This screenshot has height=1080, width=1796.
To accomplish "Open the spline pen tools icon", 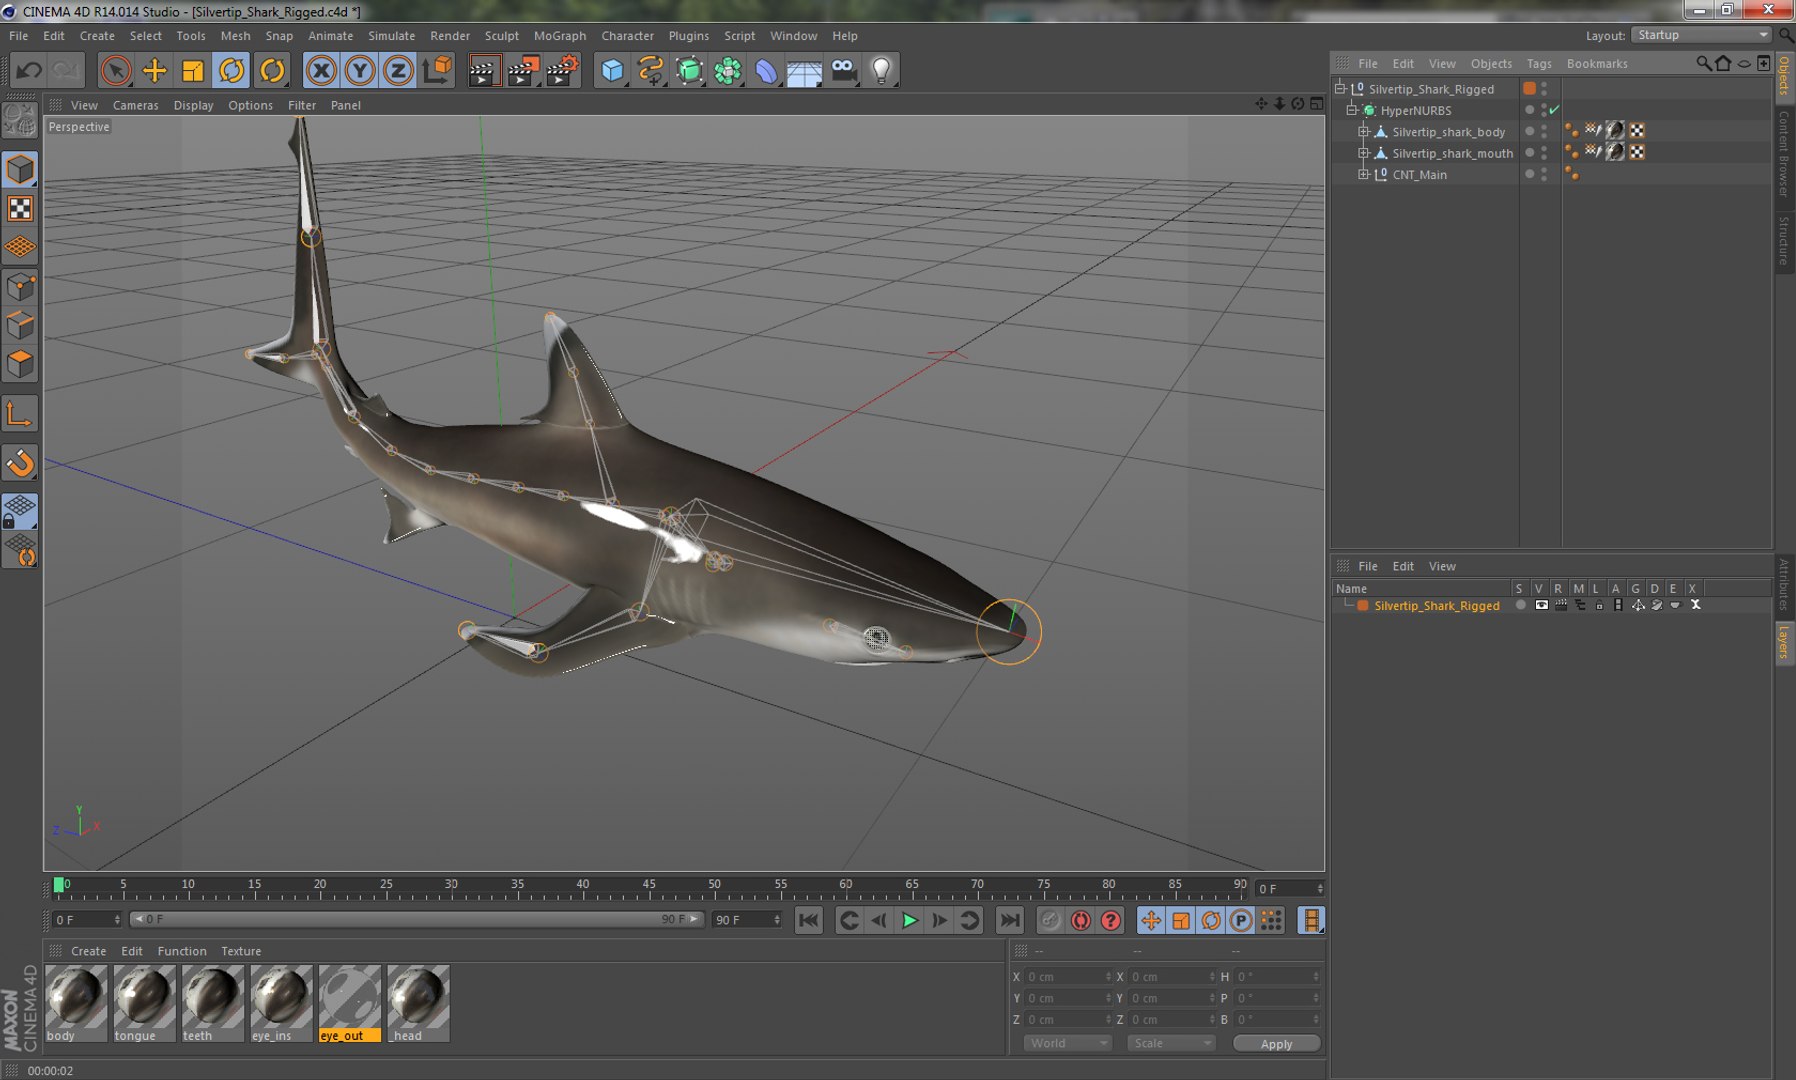I will pos(651,70).
